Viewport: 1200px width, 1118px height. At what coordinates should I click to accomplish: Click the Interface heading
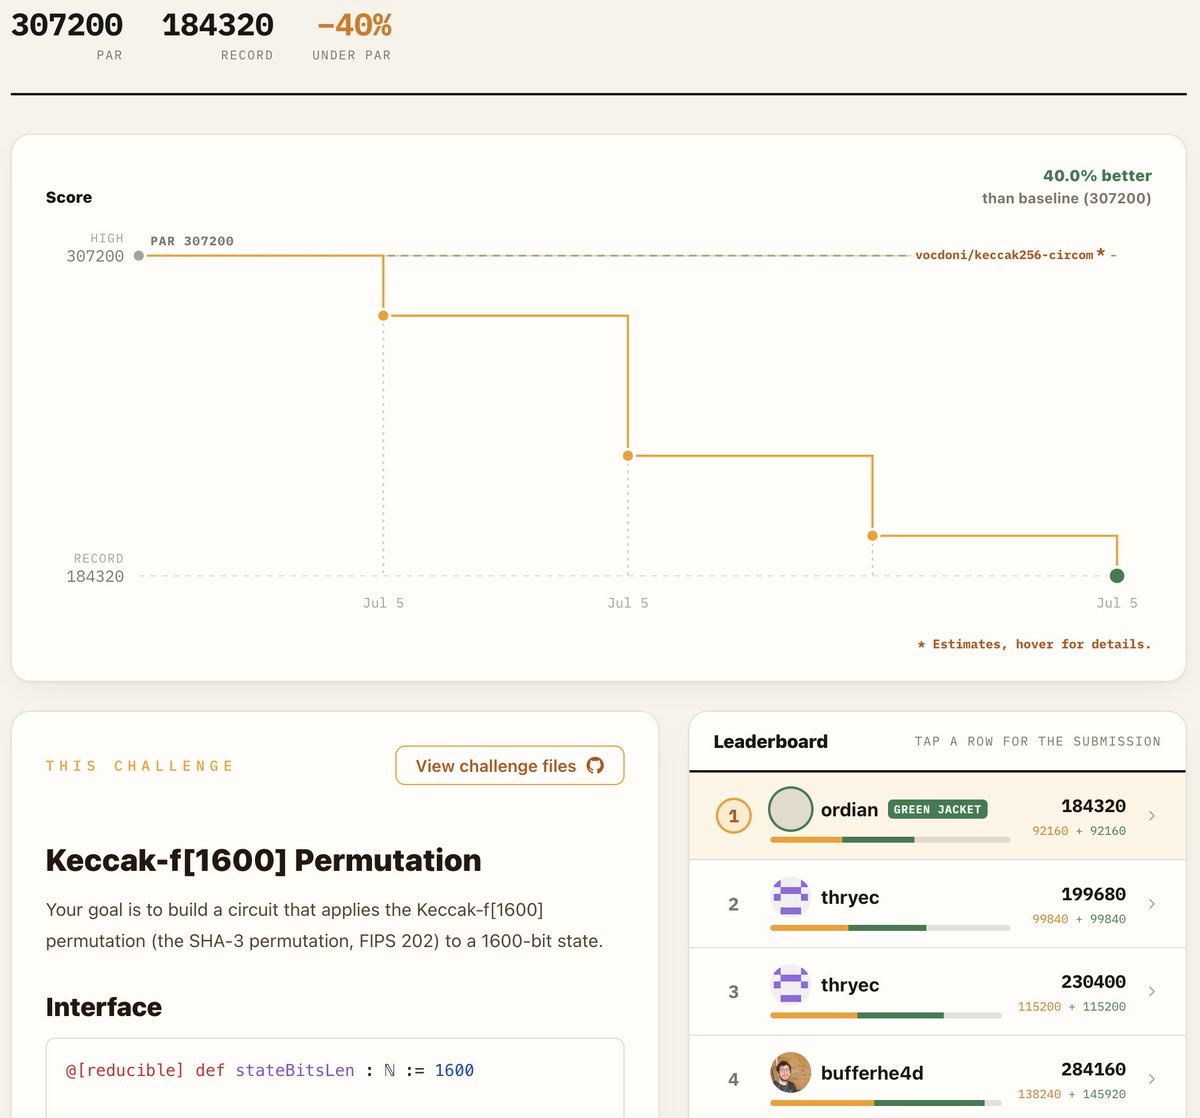point(104,1007)
